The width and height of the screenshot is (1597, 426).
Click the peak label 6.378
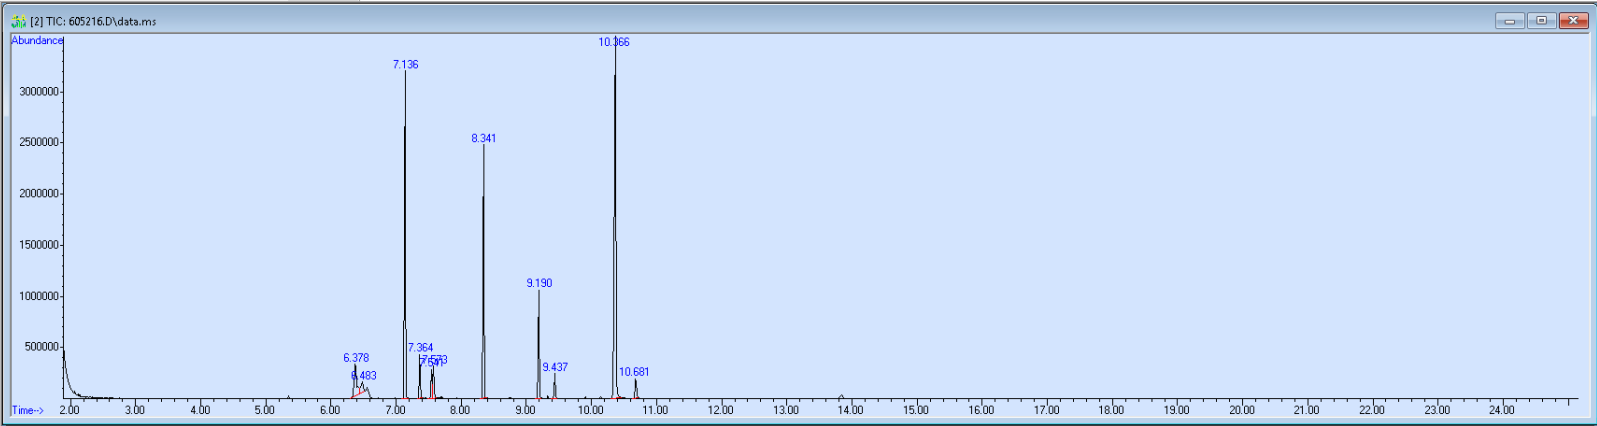356,357
